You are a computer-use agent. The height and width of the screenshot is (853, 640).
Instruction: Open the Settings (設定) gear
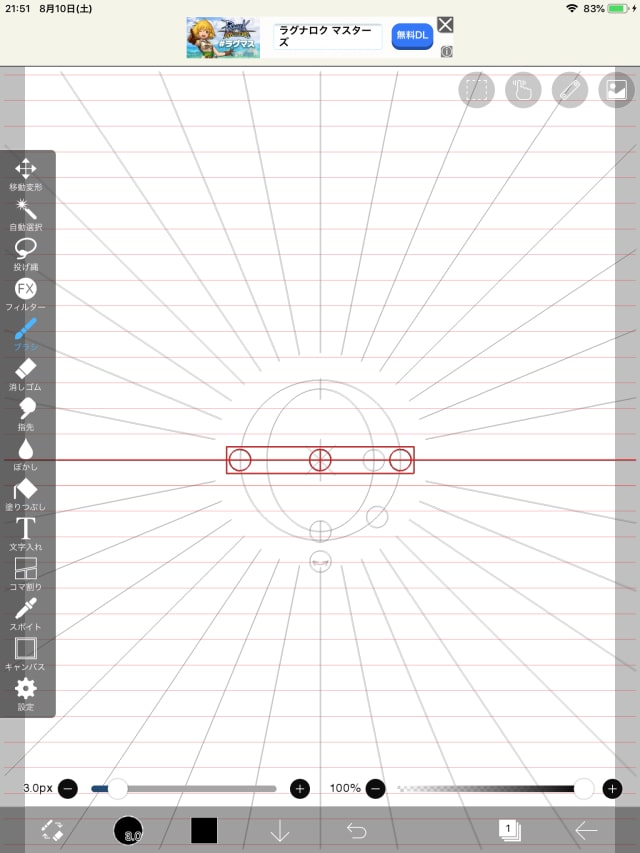coord(26,694)
